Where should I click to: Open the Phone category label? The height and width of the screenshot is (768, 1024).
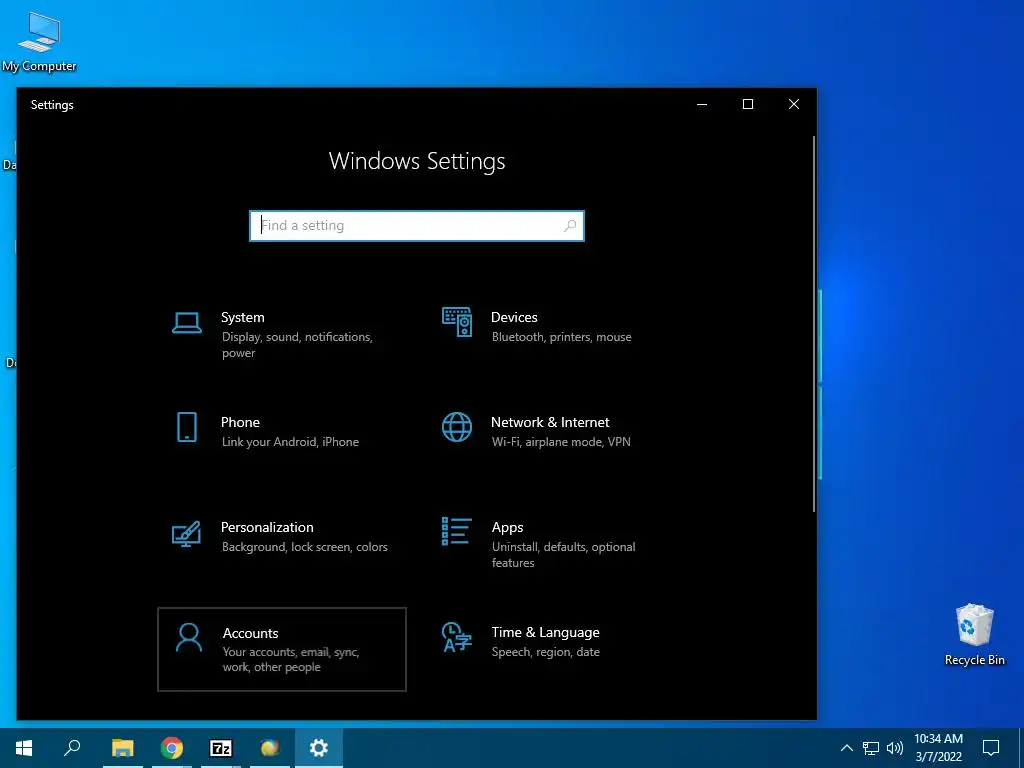click(x=240, y=423)
